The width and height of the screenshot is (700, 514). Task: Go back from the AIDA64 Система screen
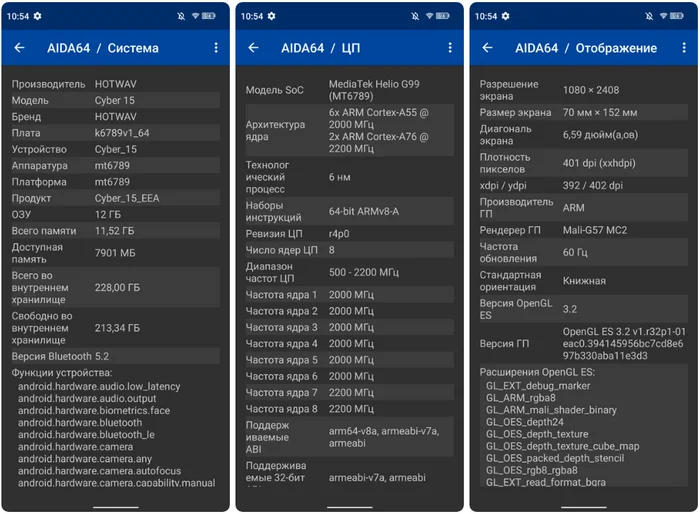point(19,48)
